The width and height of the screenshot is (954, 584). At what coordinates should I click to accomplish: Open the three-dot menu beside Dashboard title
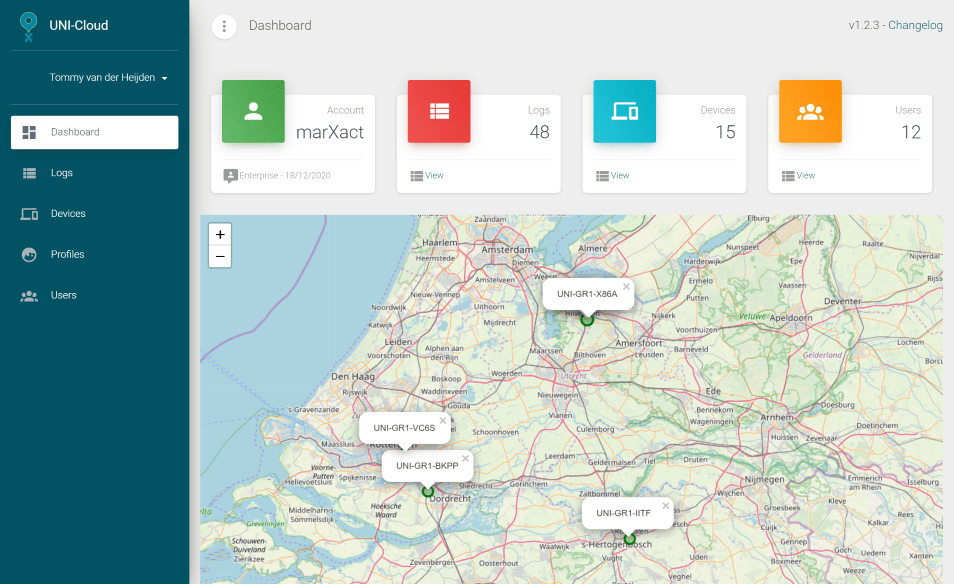click(x=224, y=26)
